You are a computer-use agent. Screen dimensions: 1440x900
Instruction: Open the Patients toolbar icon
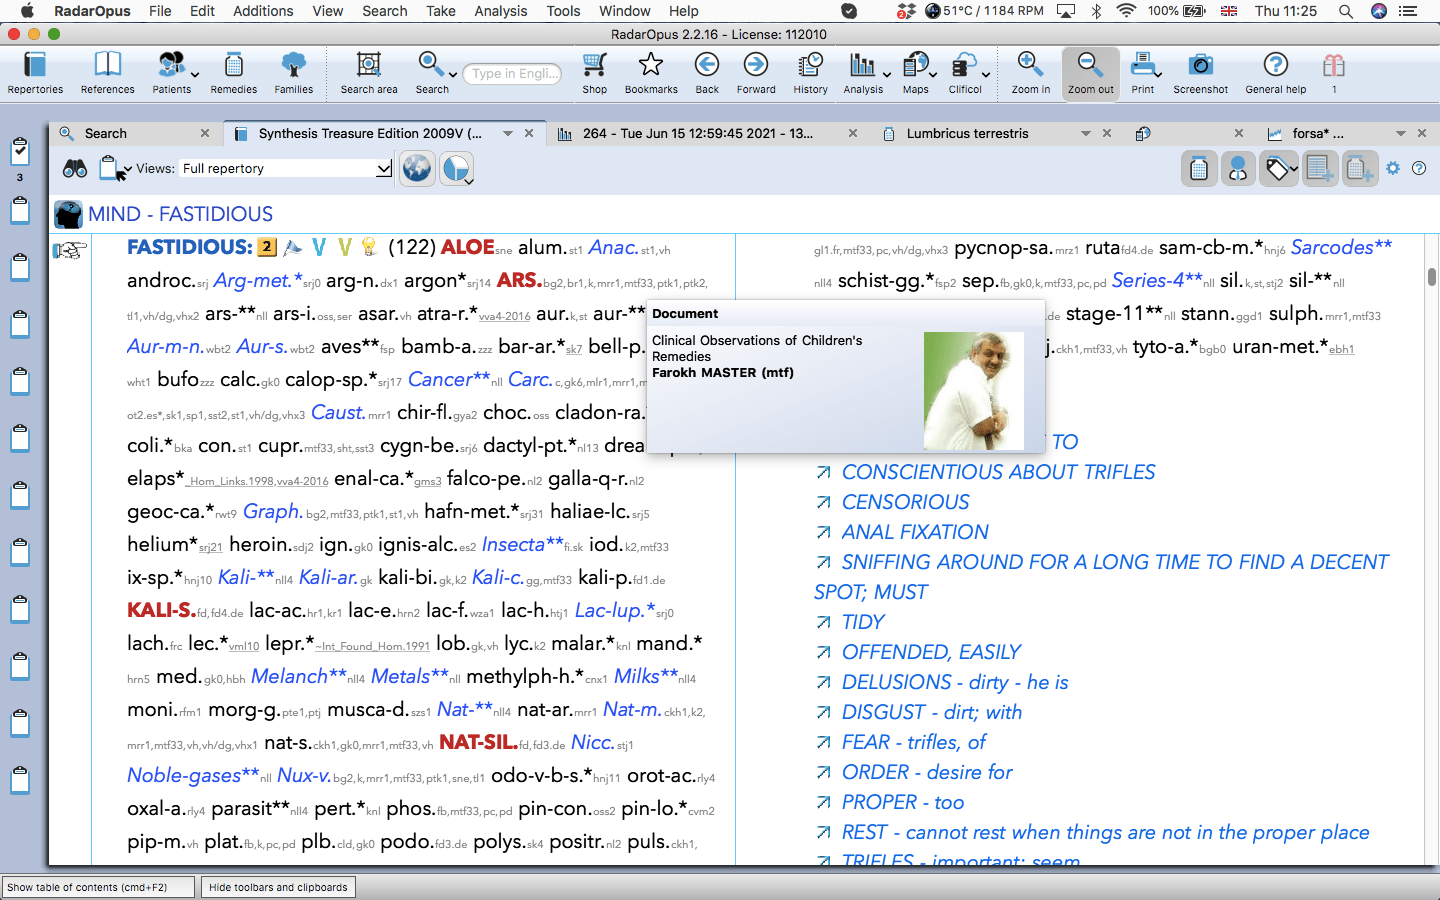pos(171,73)
